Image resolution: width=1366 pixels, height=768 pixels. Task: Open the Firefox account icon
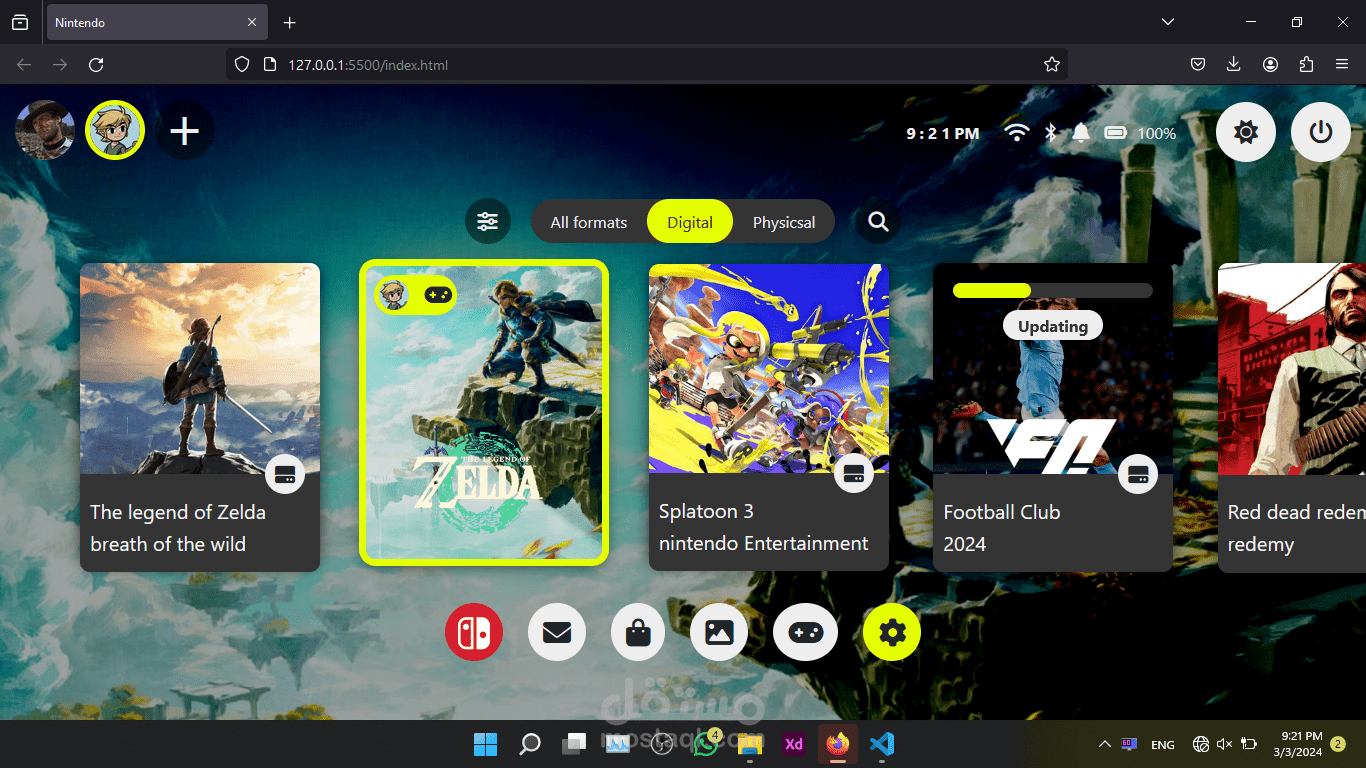(1270, 65)
